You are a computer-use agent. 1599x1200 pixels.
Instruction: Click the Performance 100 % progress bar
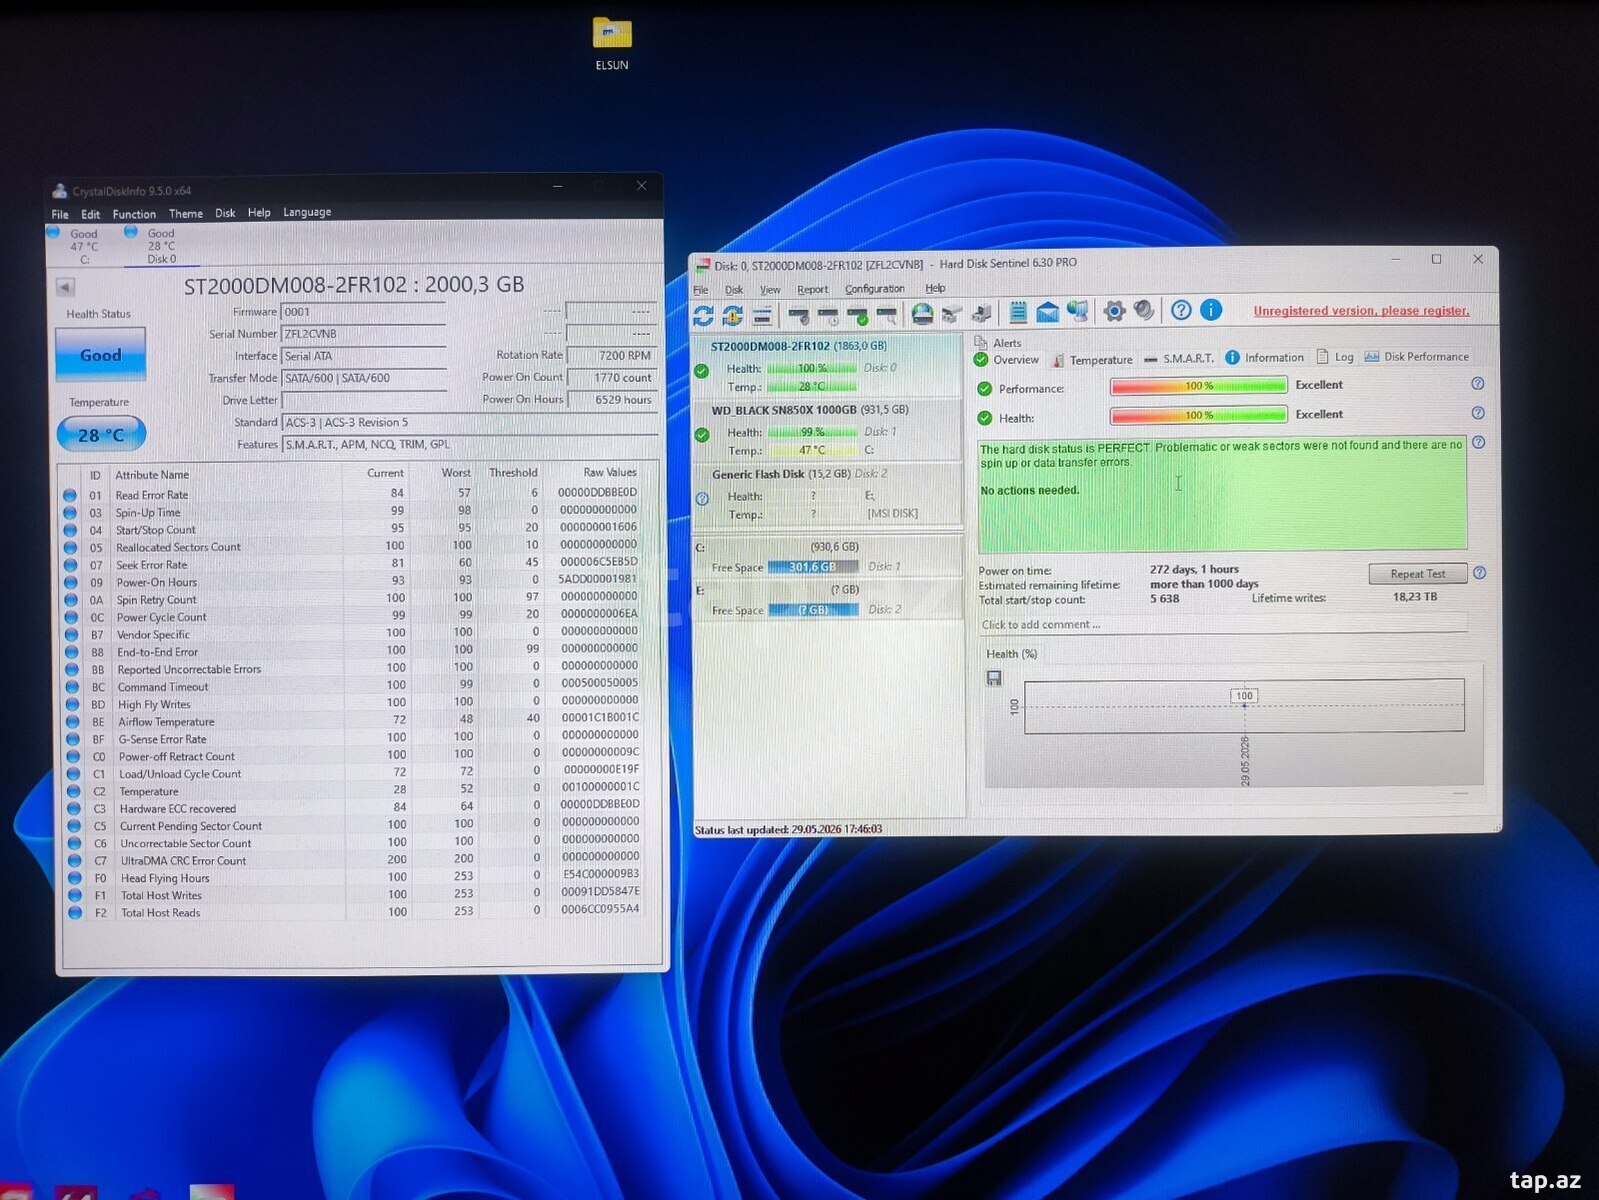click(1198, 386)
